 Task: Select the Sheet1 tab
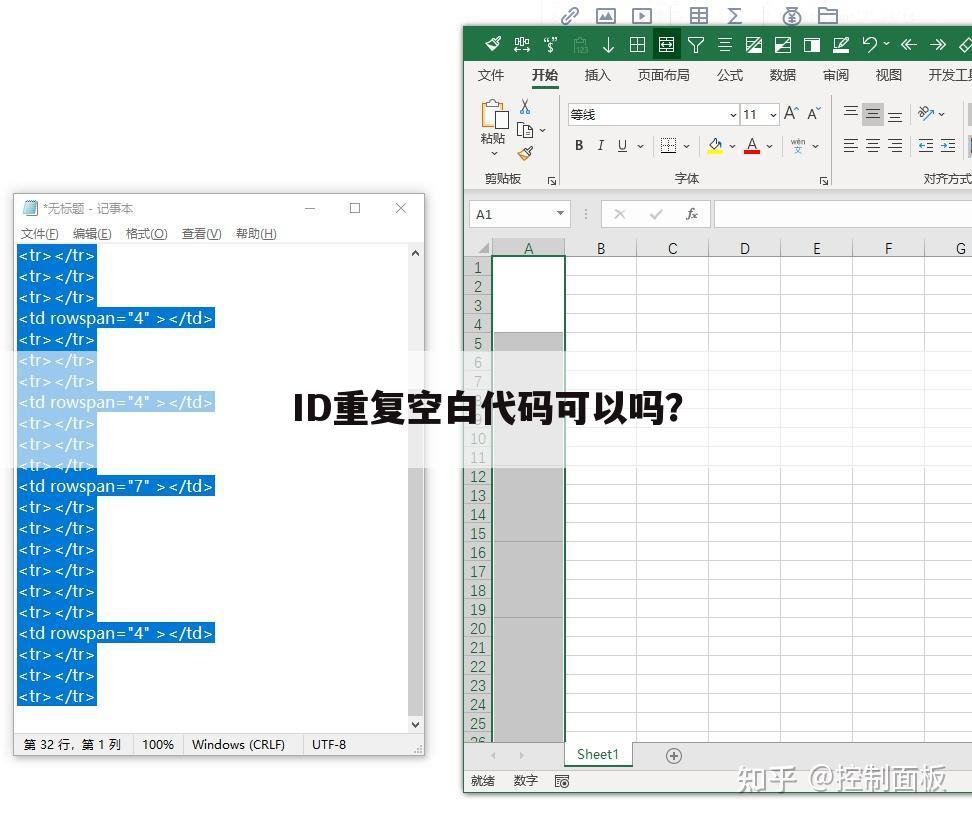(x=598, y=755)
